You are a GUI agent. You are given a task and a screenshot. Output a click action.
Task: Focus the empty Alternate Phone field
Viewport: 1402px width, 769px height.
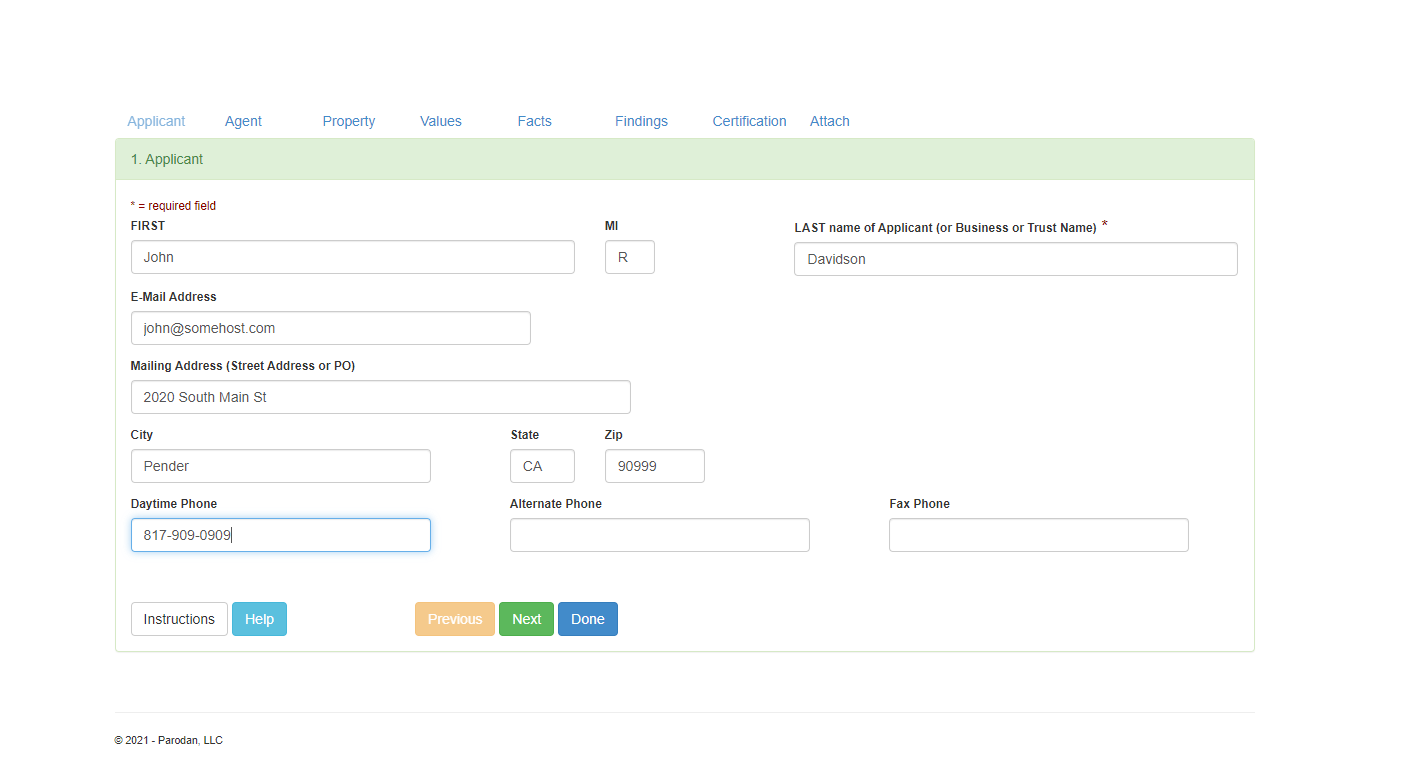[x=660, y=535]
